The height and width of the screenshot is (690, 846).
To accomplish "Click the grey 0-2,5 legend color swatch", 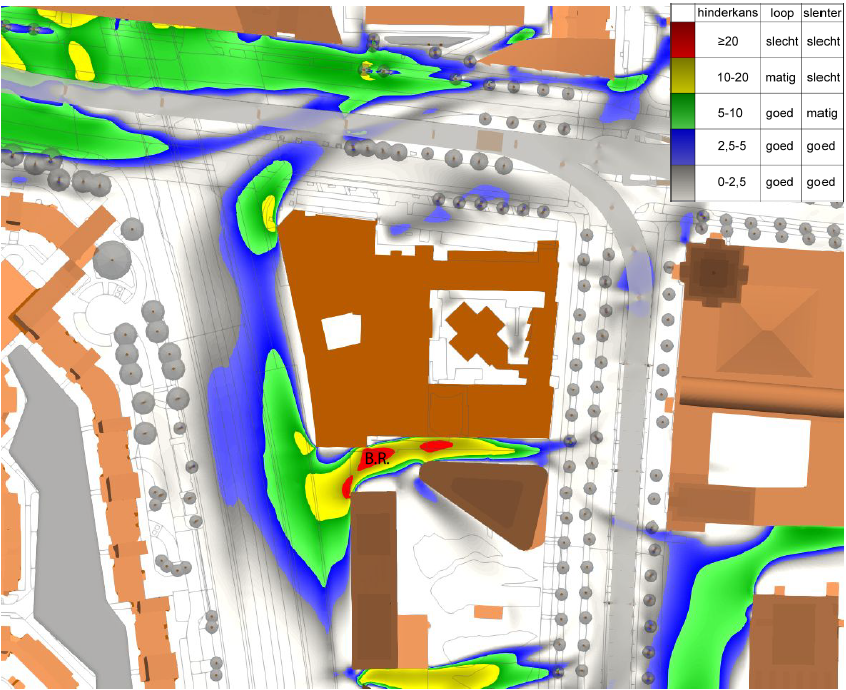I will point(683,183).
